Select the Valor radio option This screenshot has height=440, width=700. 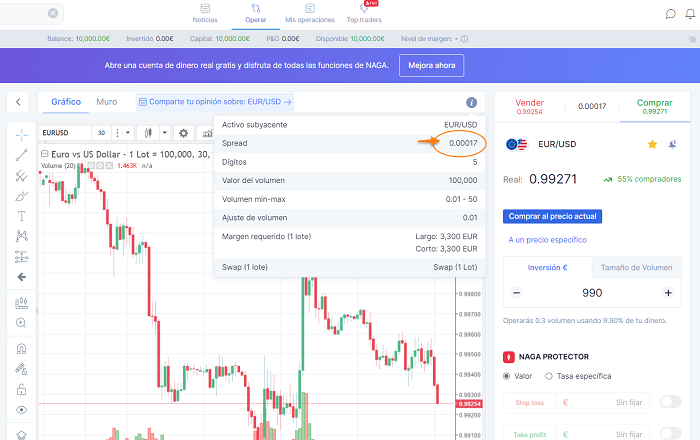coord(507,376)
